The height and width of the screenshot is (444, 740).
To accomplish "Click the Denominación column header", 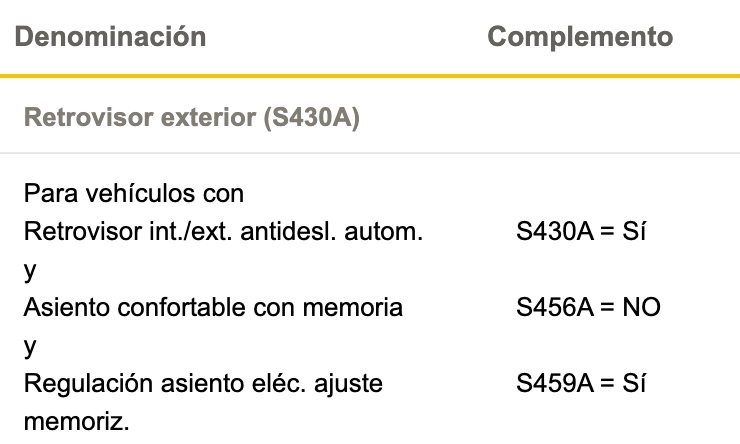I will pyautogui.click(x=110, y=36).
